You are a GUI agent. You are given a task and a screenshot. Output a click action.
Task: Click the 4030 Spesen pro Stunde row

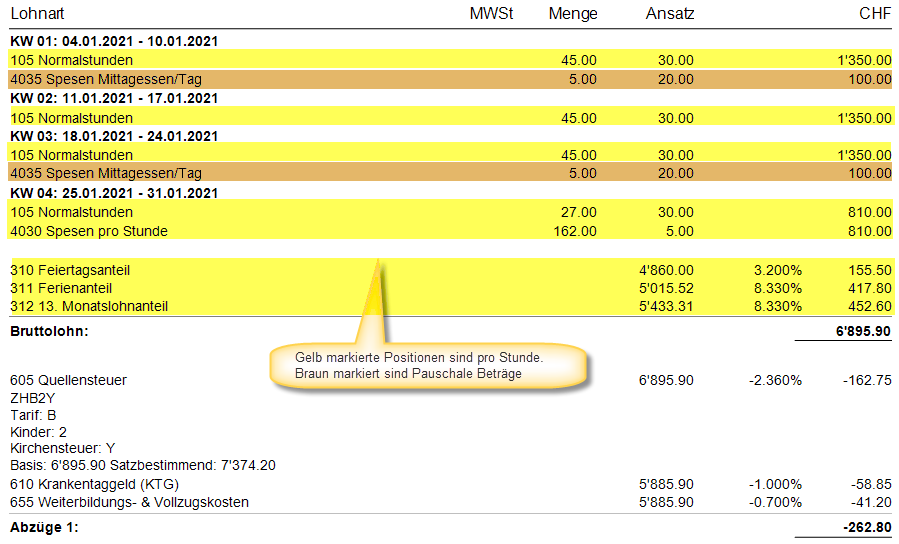point(89,231)
